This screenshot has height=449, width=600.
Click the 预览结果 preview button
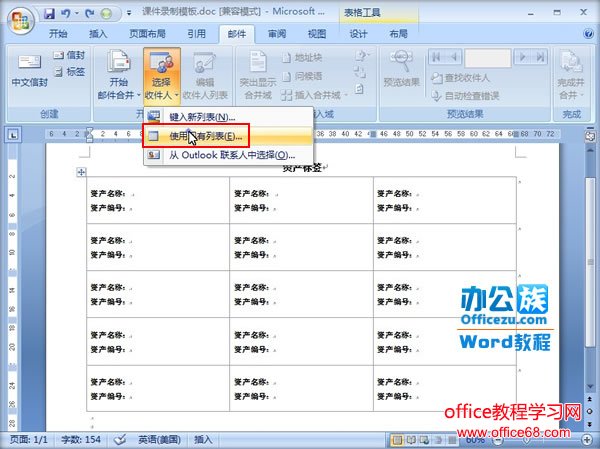[x=401, y=69]
